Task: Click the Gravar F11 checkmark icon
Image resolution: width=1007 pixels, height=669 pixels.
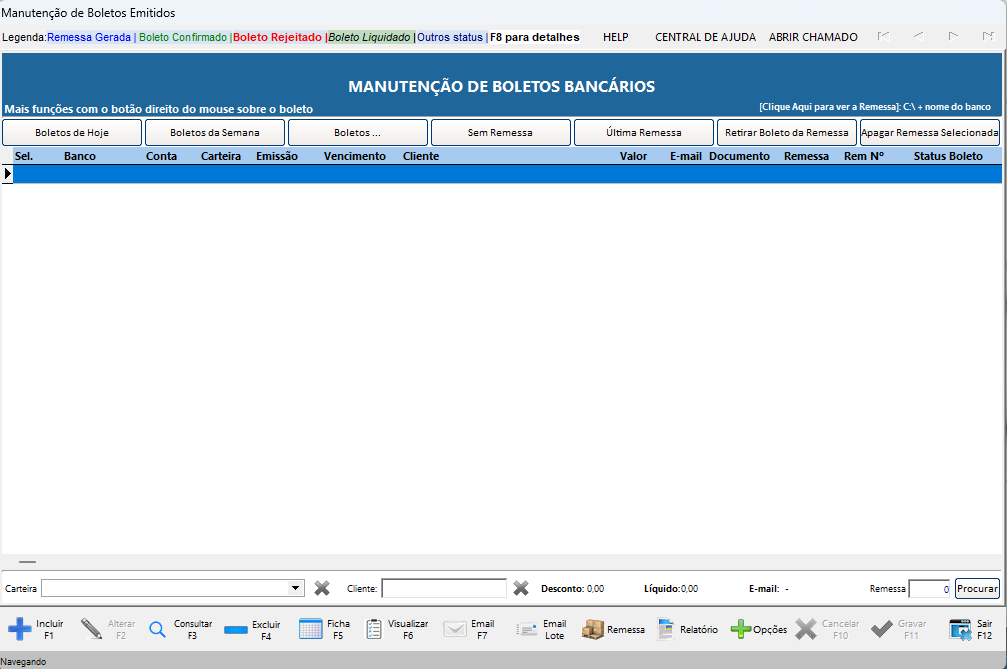Action: tap(882, 629)
